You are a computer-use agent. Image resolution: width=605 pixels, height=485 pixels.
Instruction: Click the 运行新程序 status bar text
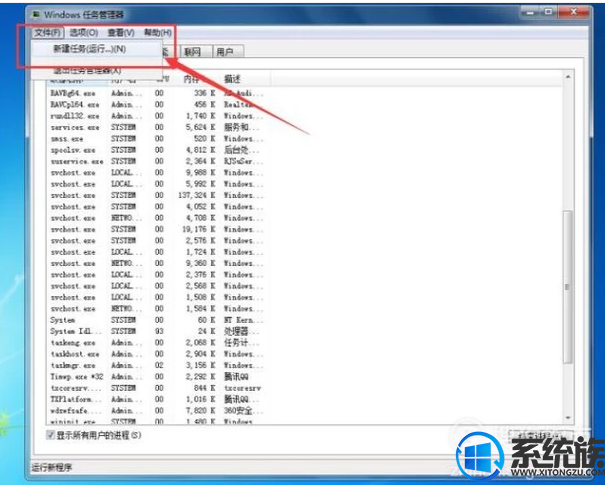click(52, 468)
